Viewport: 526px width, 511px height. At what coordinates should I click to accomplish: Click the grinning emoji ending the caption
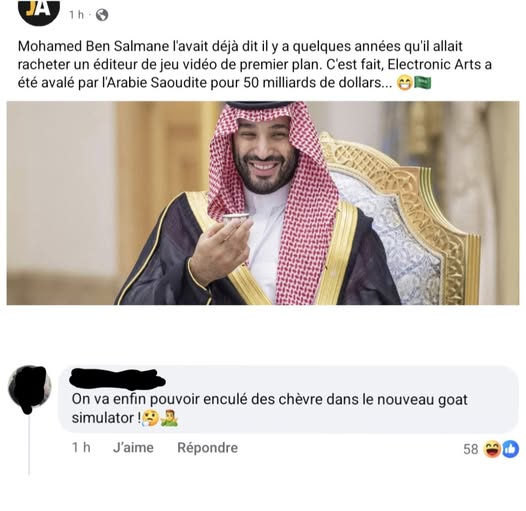[405, 83]
